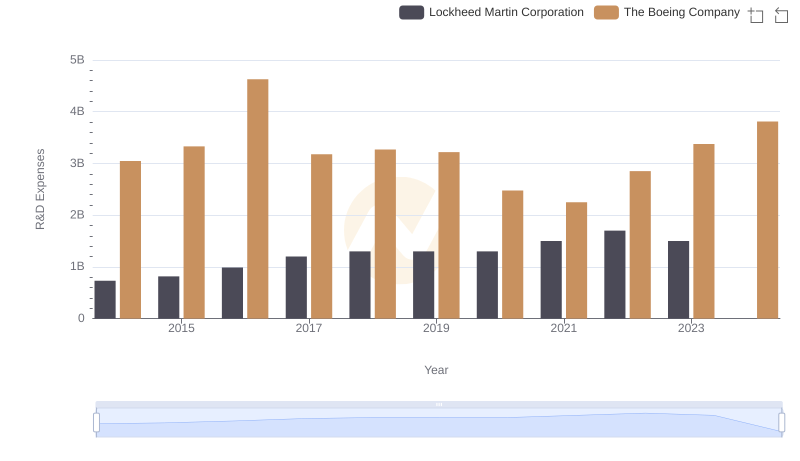Click the zoom reset icon
The image size is (800, 461).
781,15
